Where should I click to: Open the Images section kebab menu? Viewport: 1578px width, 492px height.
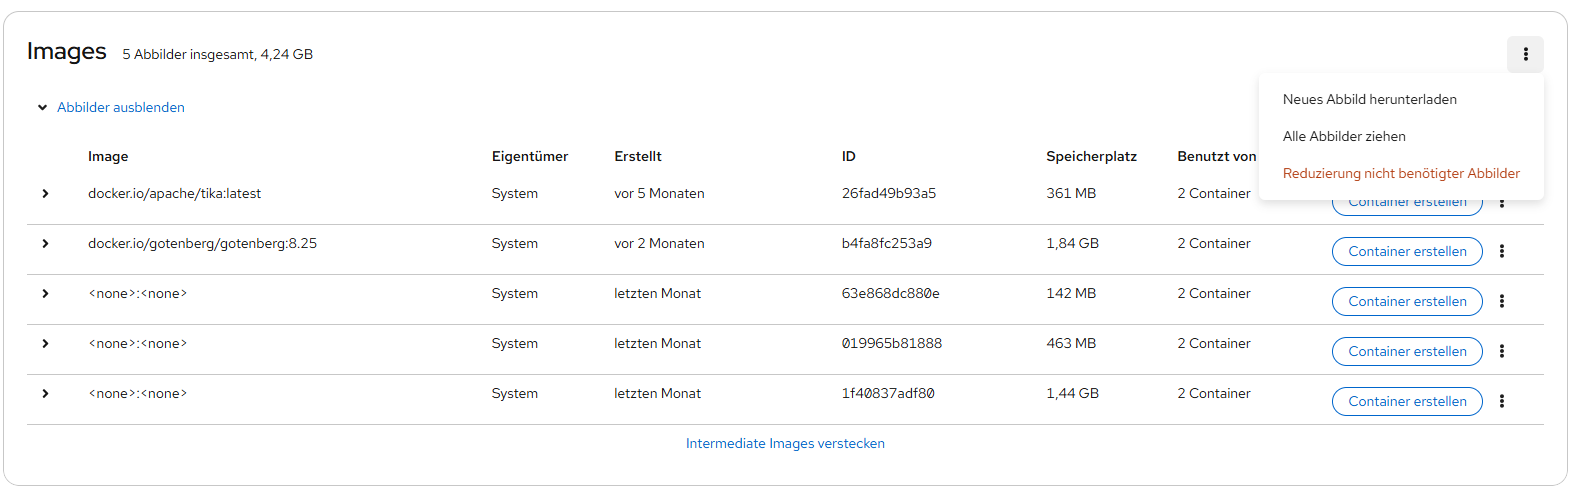1525,54
